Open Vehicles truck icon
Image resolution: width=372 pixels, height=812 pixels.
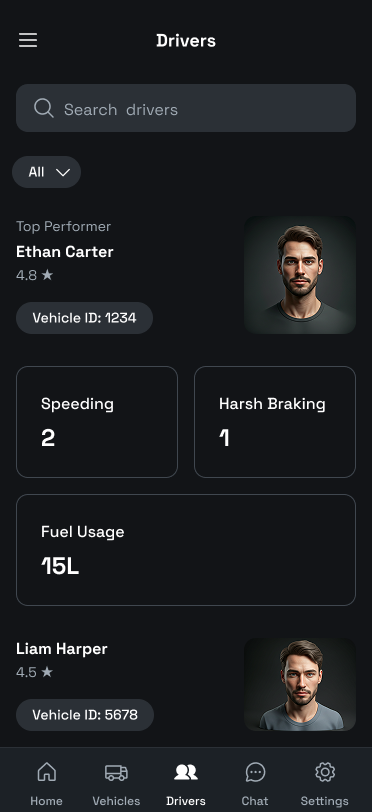[116, 772]
